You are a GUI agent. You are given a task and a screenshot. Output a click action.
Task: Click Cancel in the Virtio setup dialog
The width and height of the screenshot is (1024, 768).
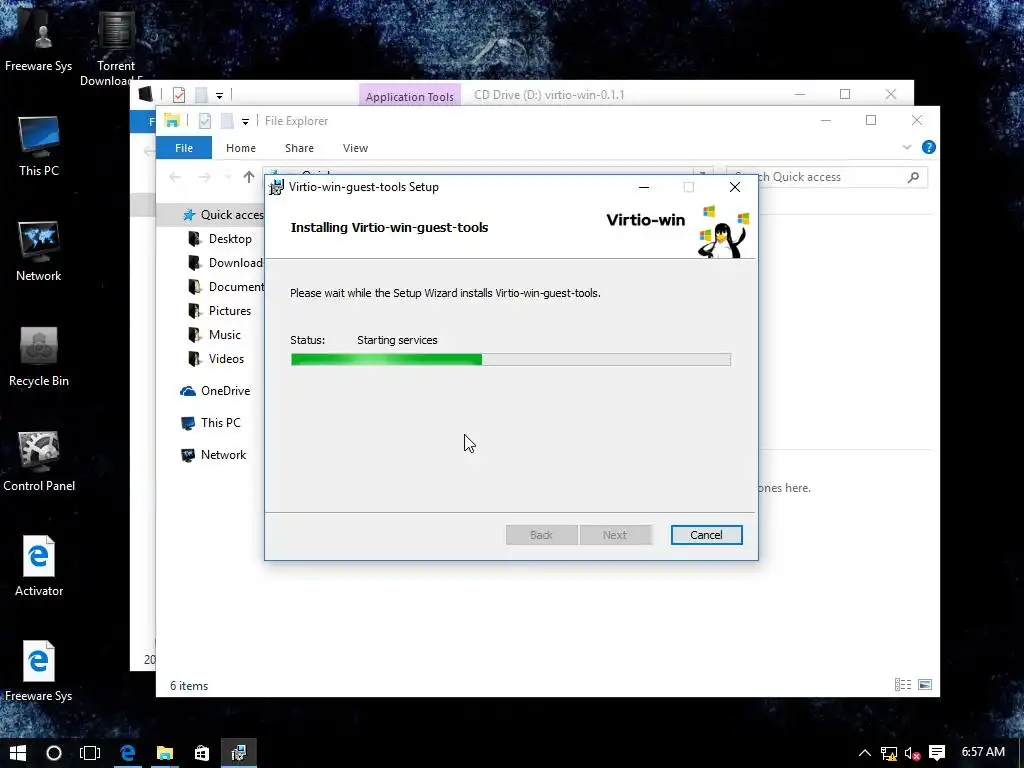click(x=706, y=535)
